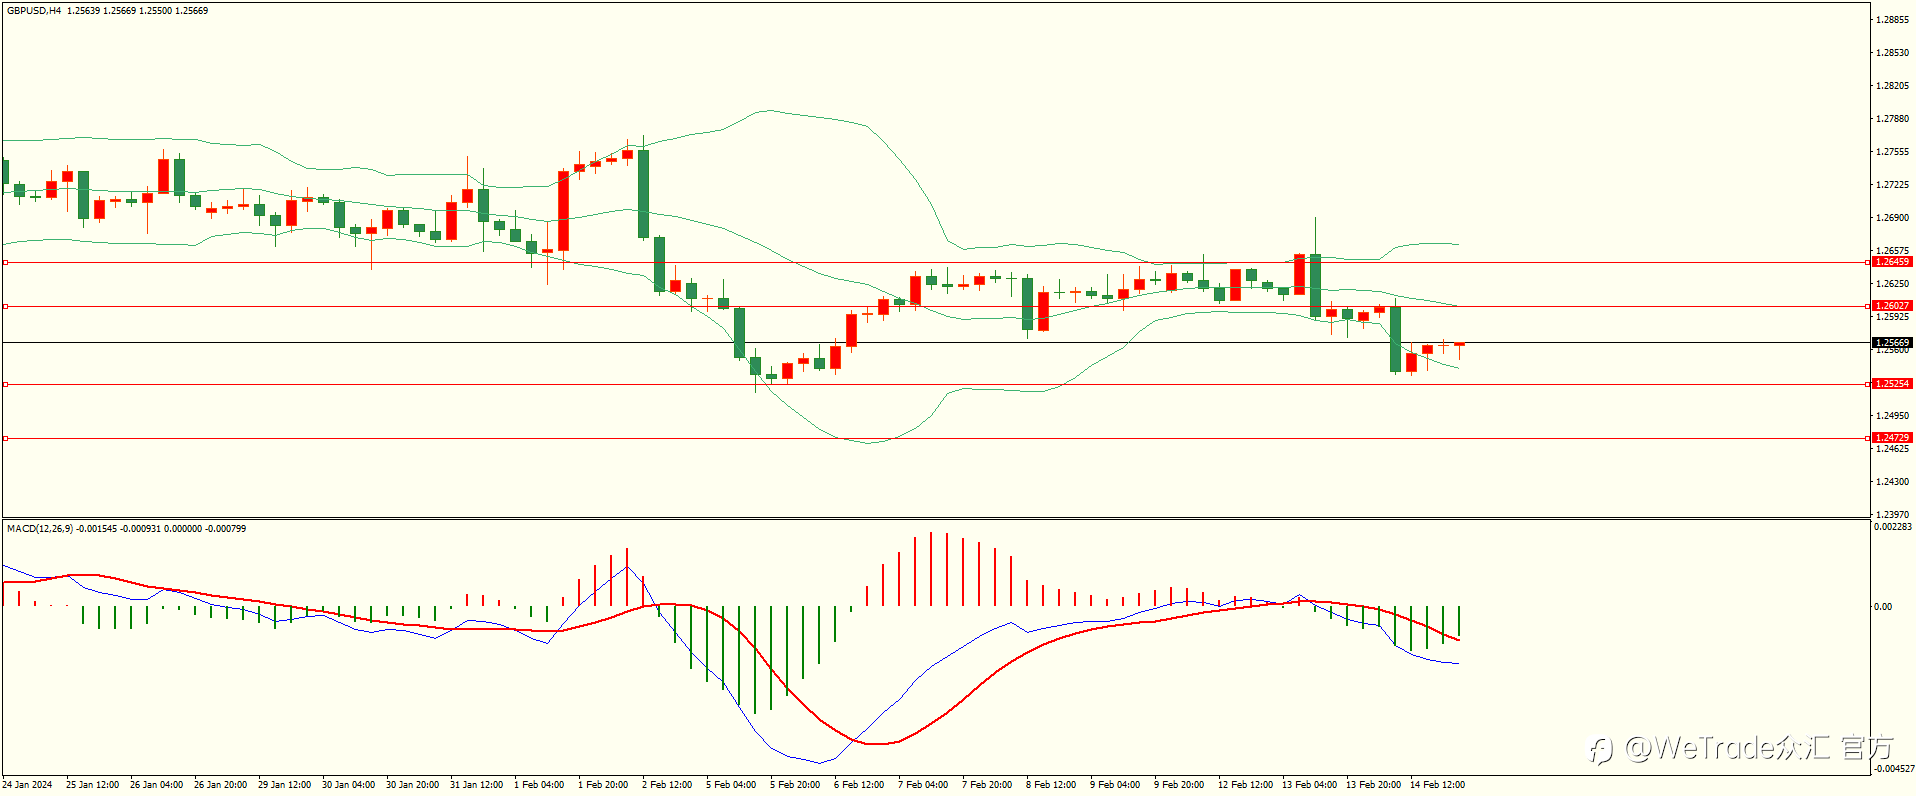This screenshot has width=1916, height=796.
Task: Click the 1 Feb 20:00 time axis label
Action: (603, 785)
